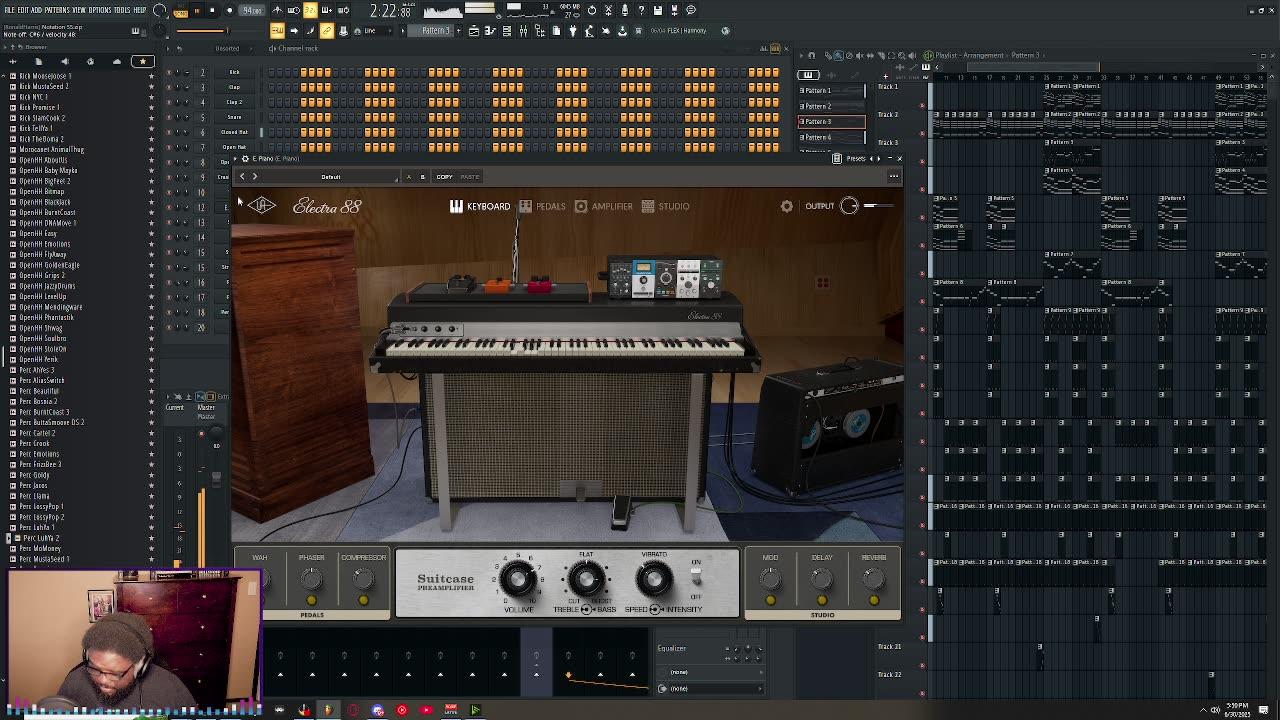Select OpenHH Easy sample in browser
This screenshot has width=1280, height=720.
(x=38, y=233)
